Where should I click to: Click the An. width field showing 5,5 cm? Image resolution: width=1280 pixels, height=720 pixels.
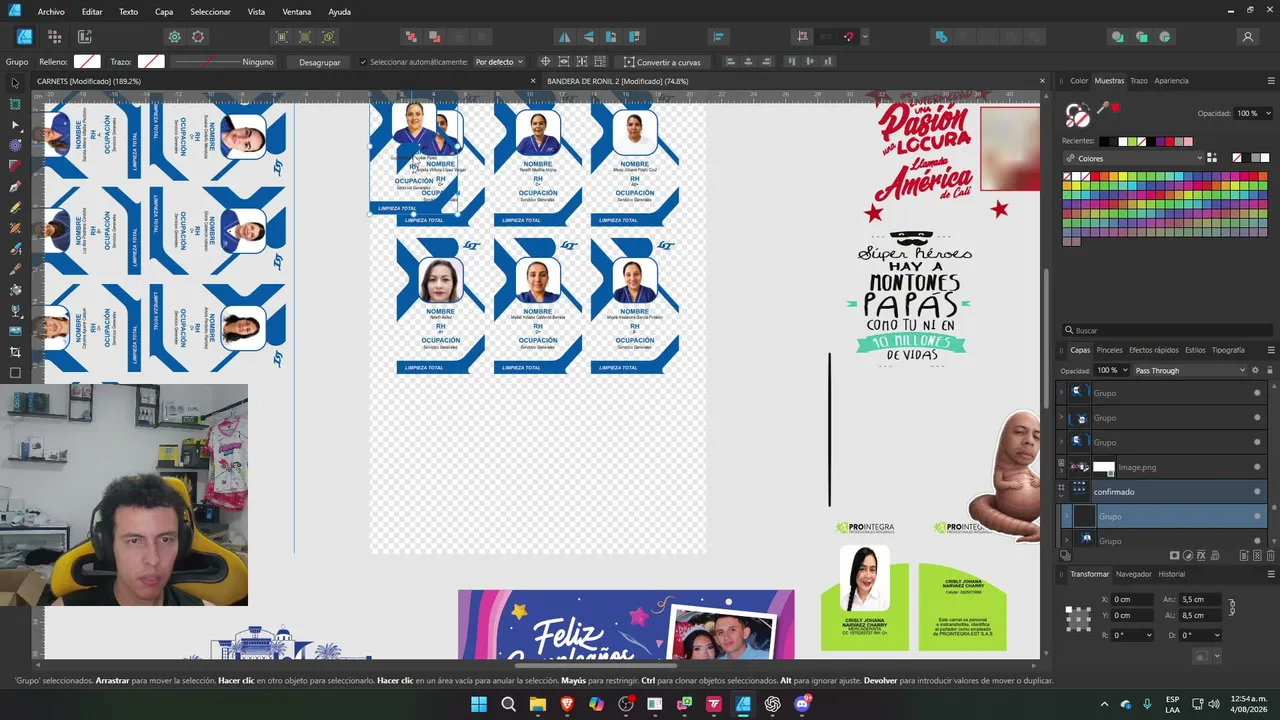1200,599
